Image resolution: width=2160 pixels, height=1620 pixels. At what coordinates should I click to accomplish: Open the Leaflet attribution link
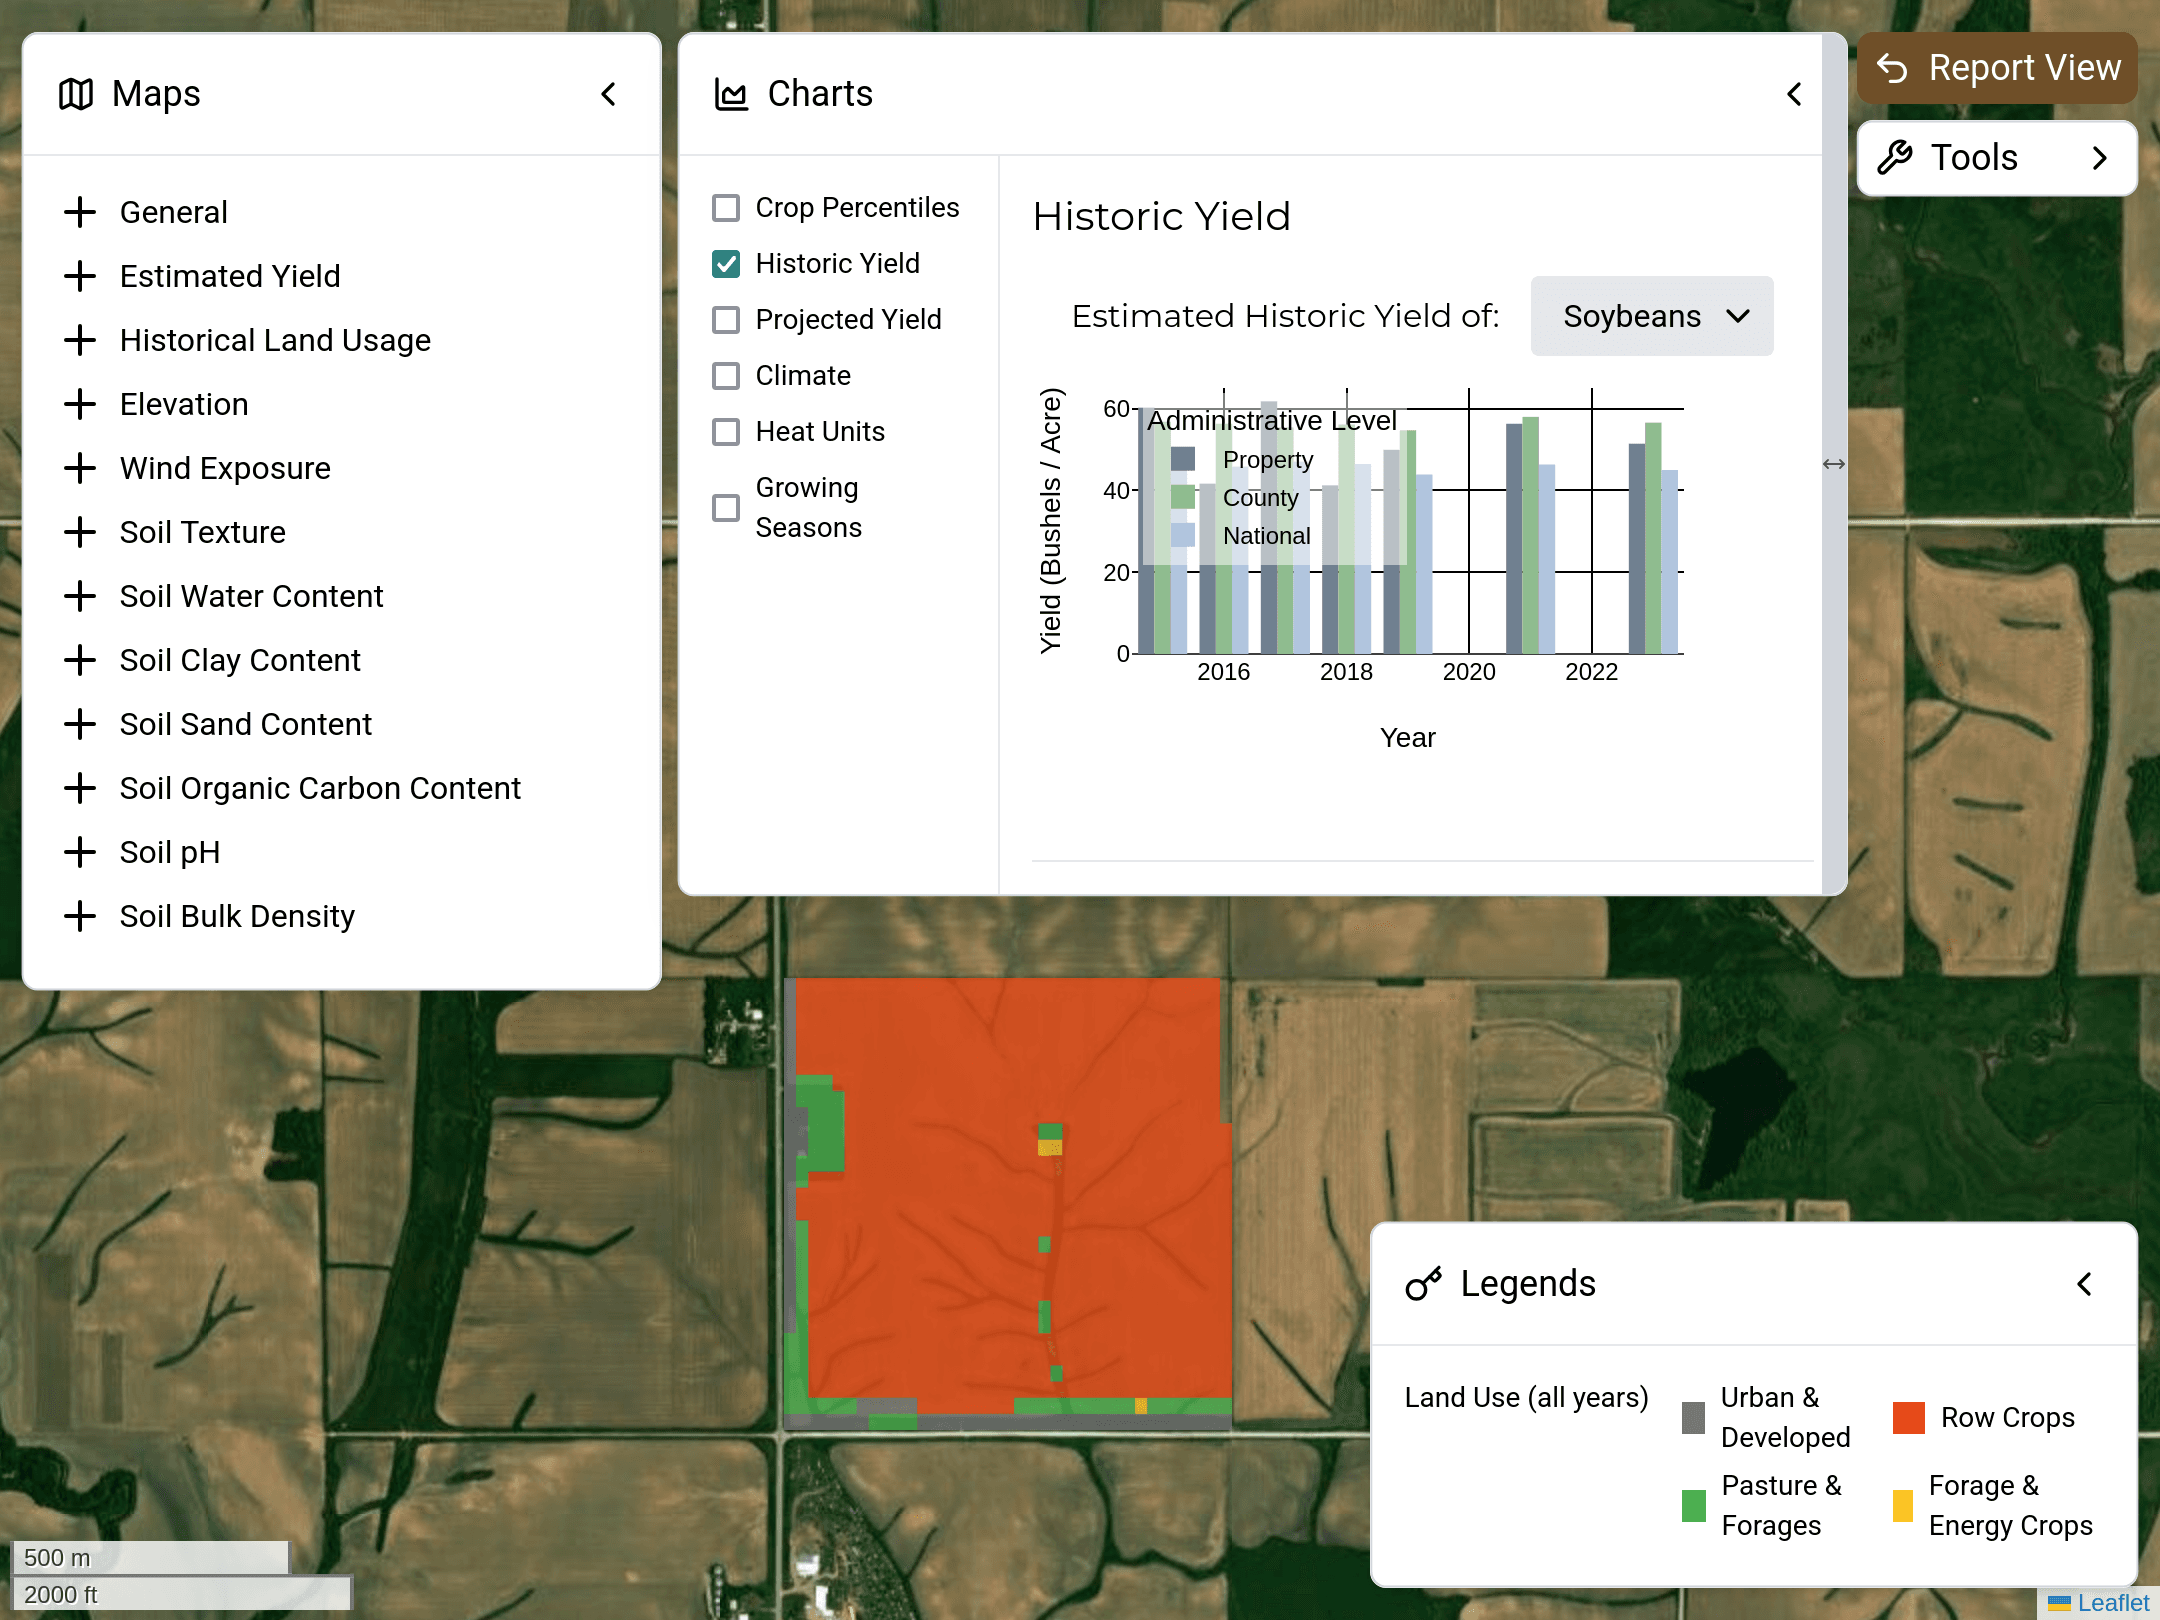pyautogui.click(x=2112, y=1603)
